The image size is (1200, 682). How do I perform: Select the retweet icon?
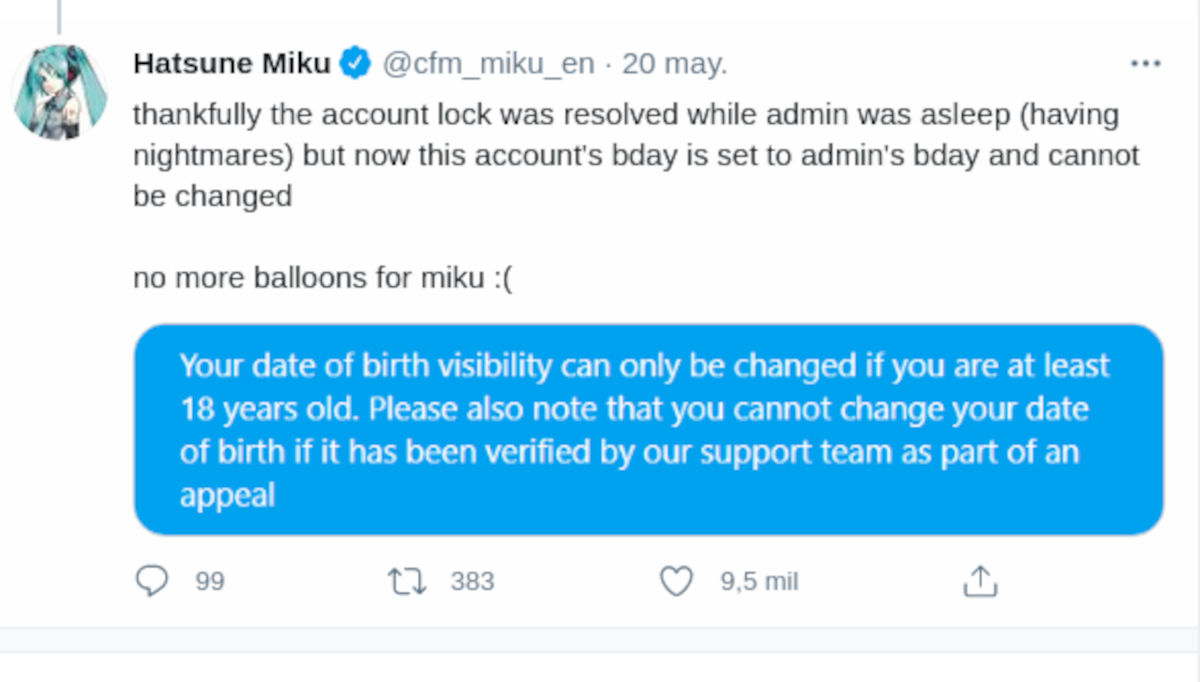pyautogui.click(x=409, y=580)
